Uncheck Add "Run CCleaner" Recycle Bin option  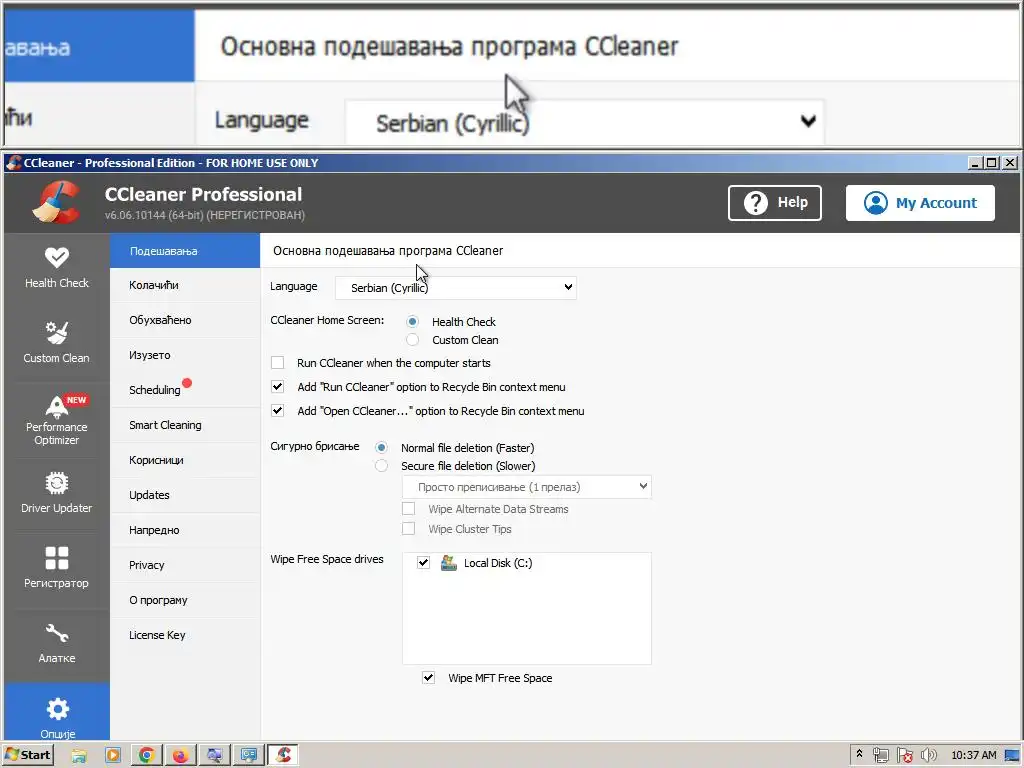(x=278, y=387)
